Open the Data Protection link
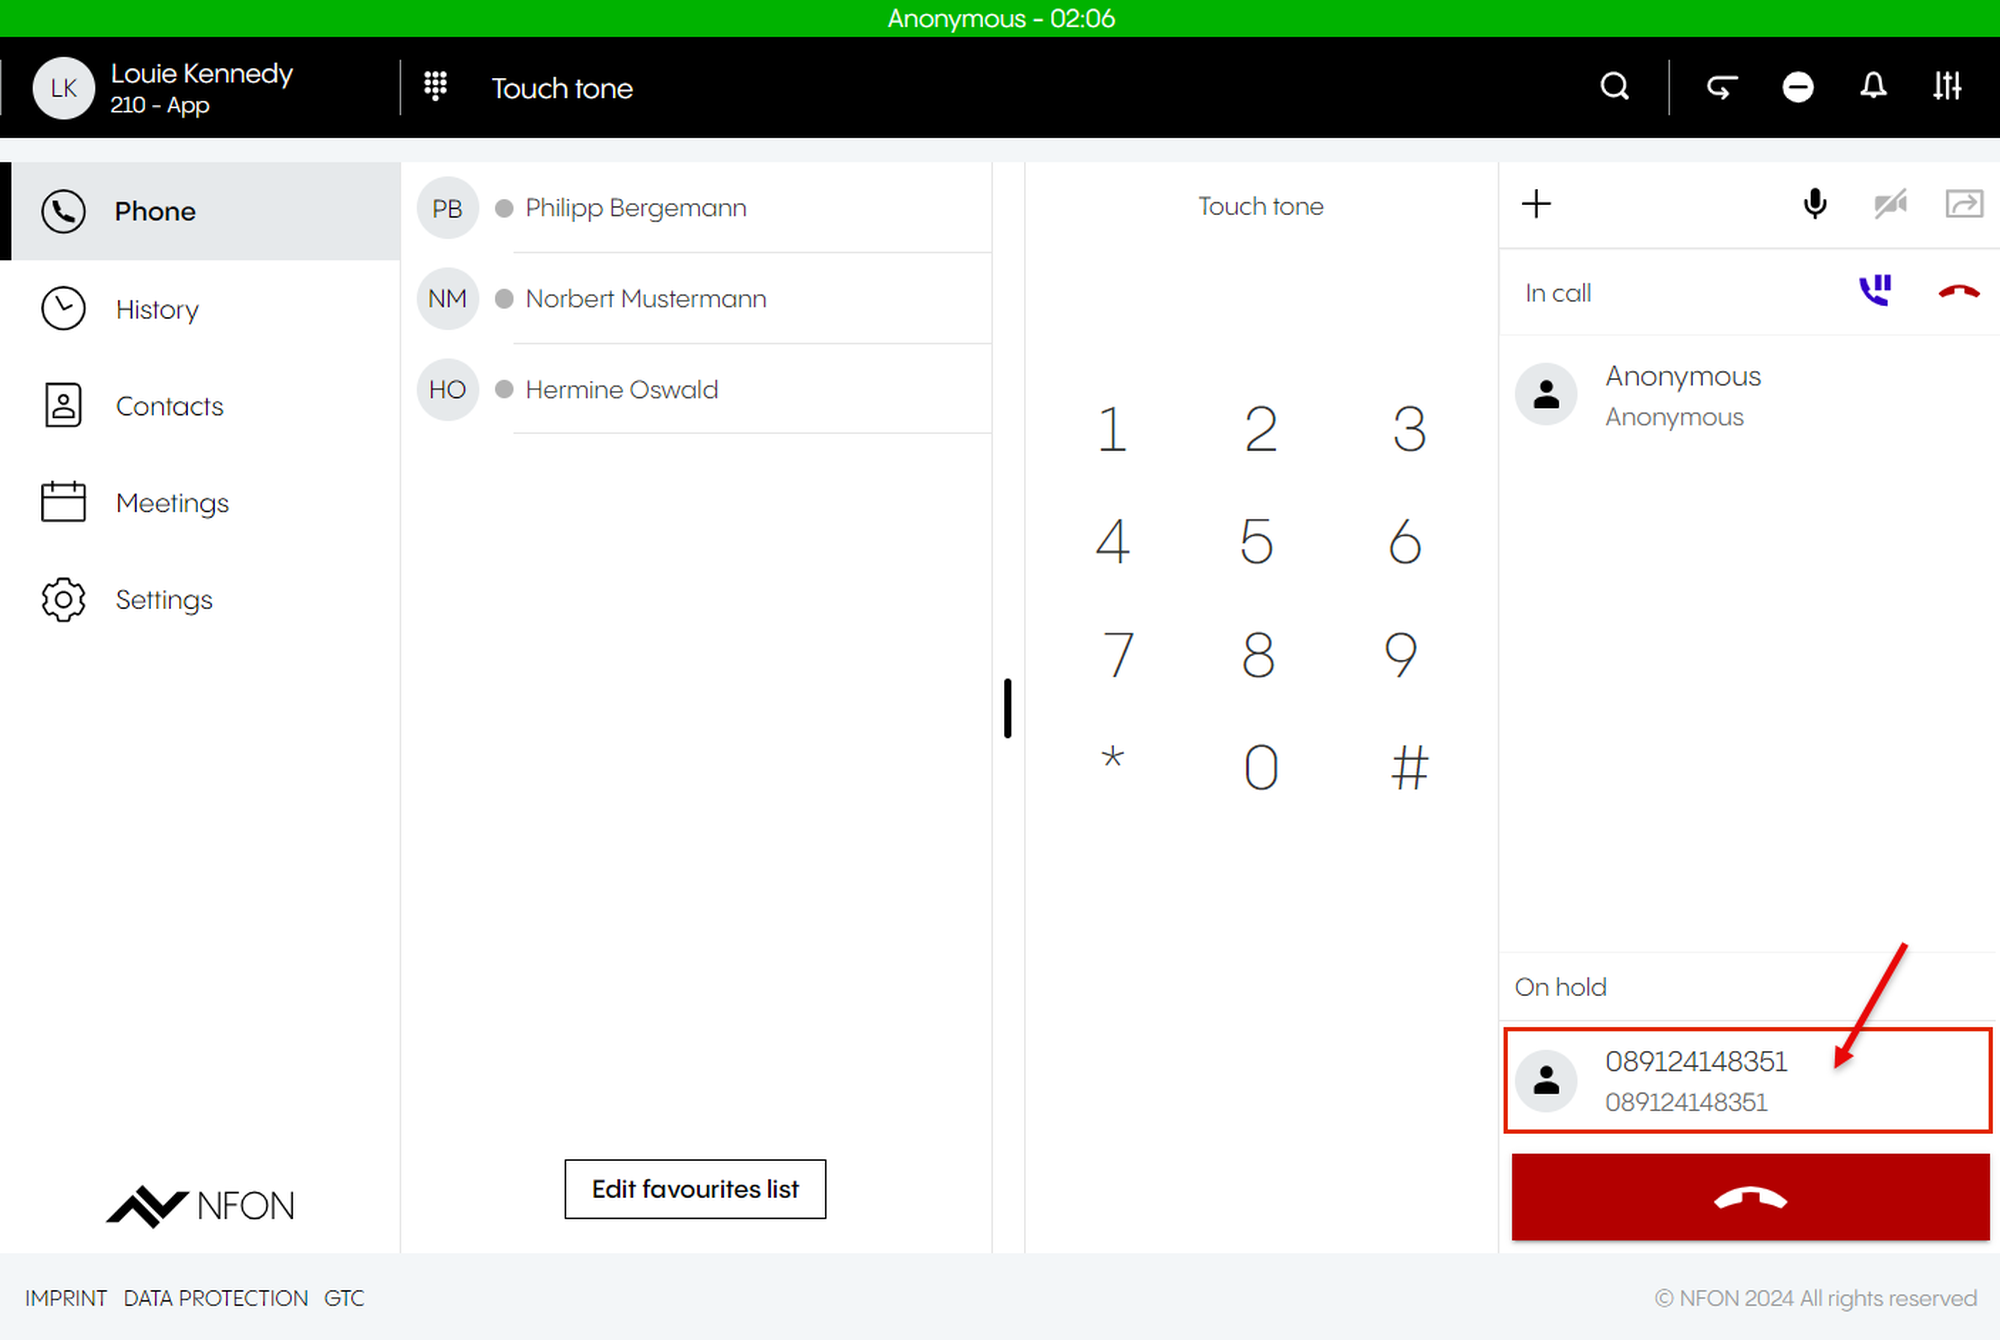The image size is (2000, 1340). tap(216, 1298)
